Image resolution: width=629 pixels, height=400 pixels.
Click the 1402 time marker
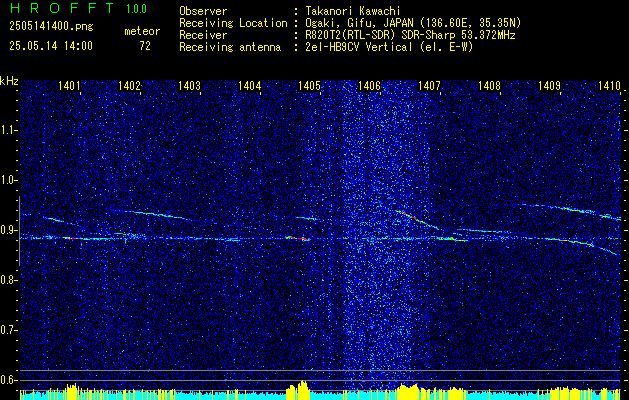(x=130, y=85)
